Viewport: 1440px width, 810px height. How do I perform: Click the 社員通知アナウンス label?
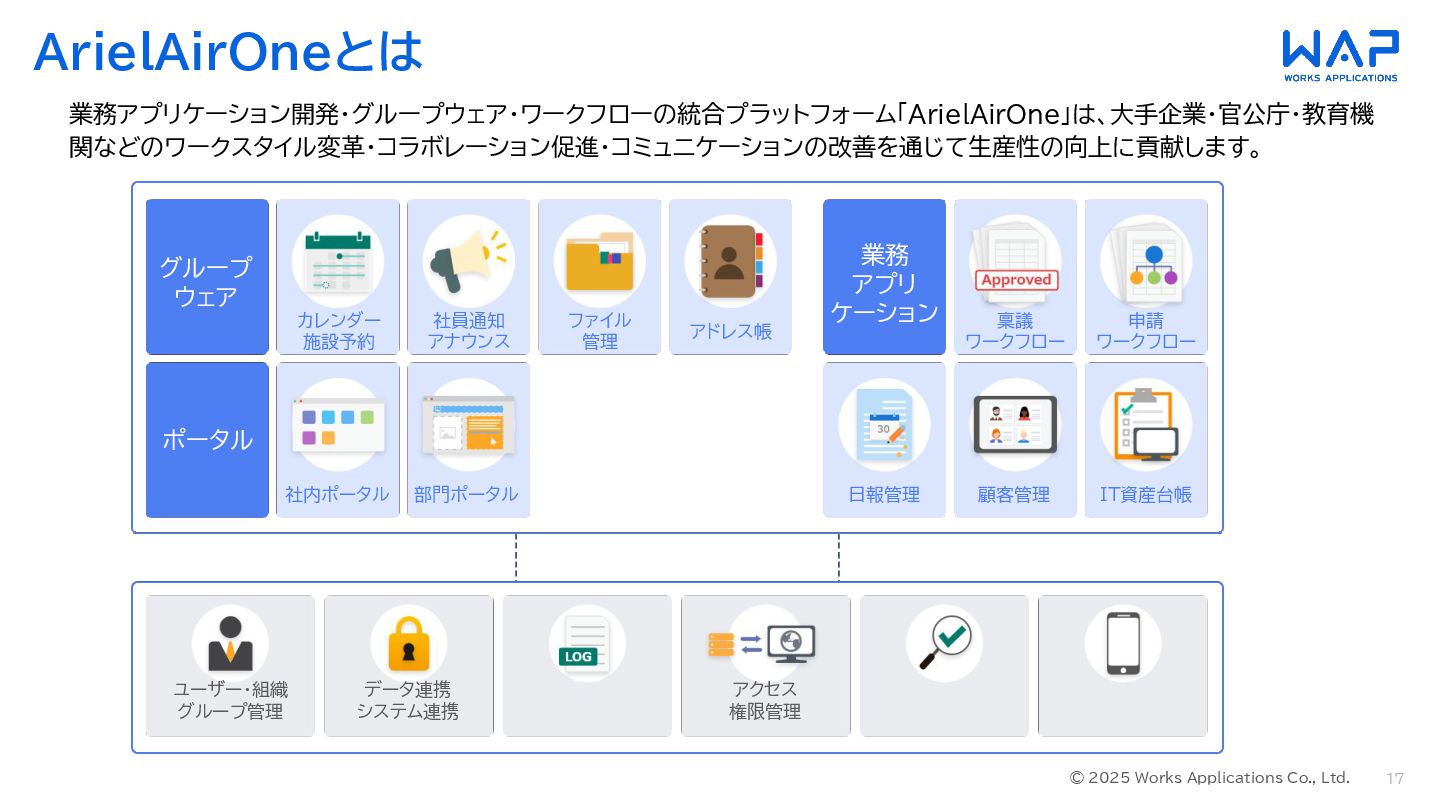point(469,331)
